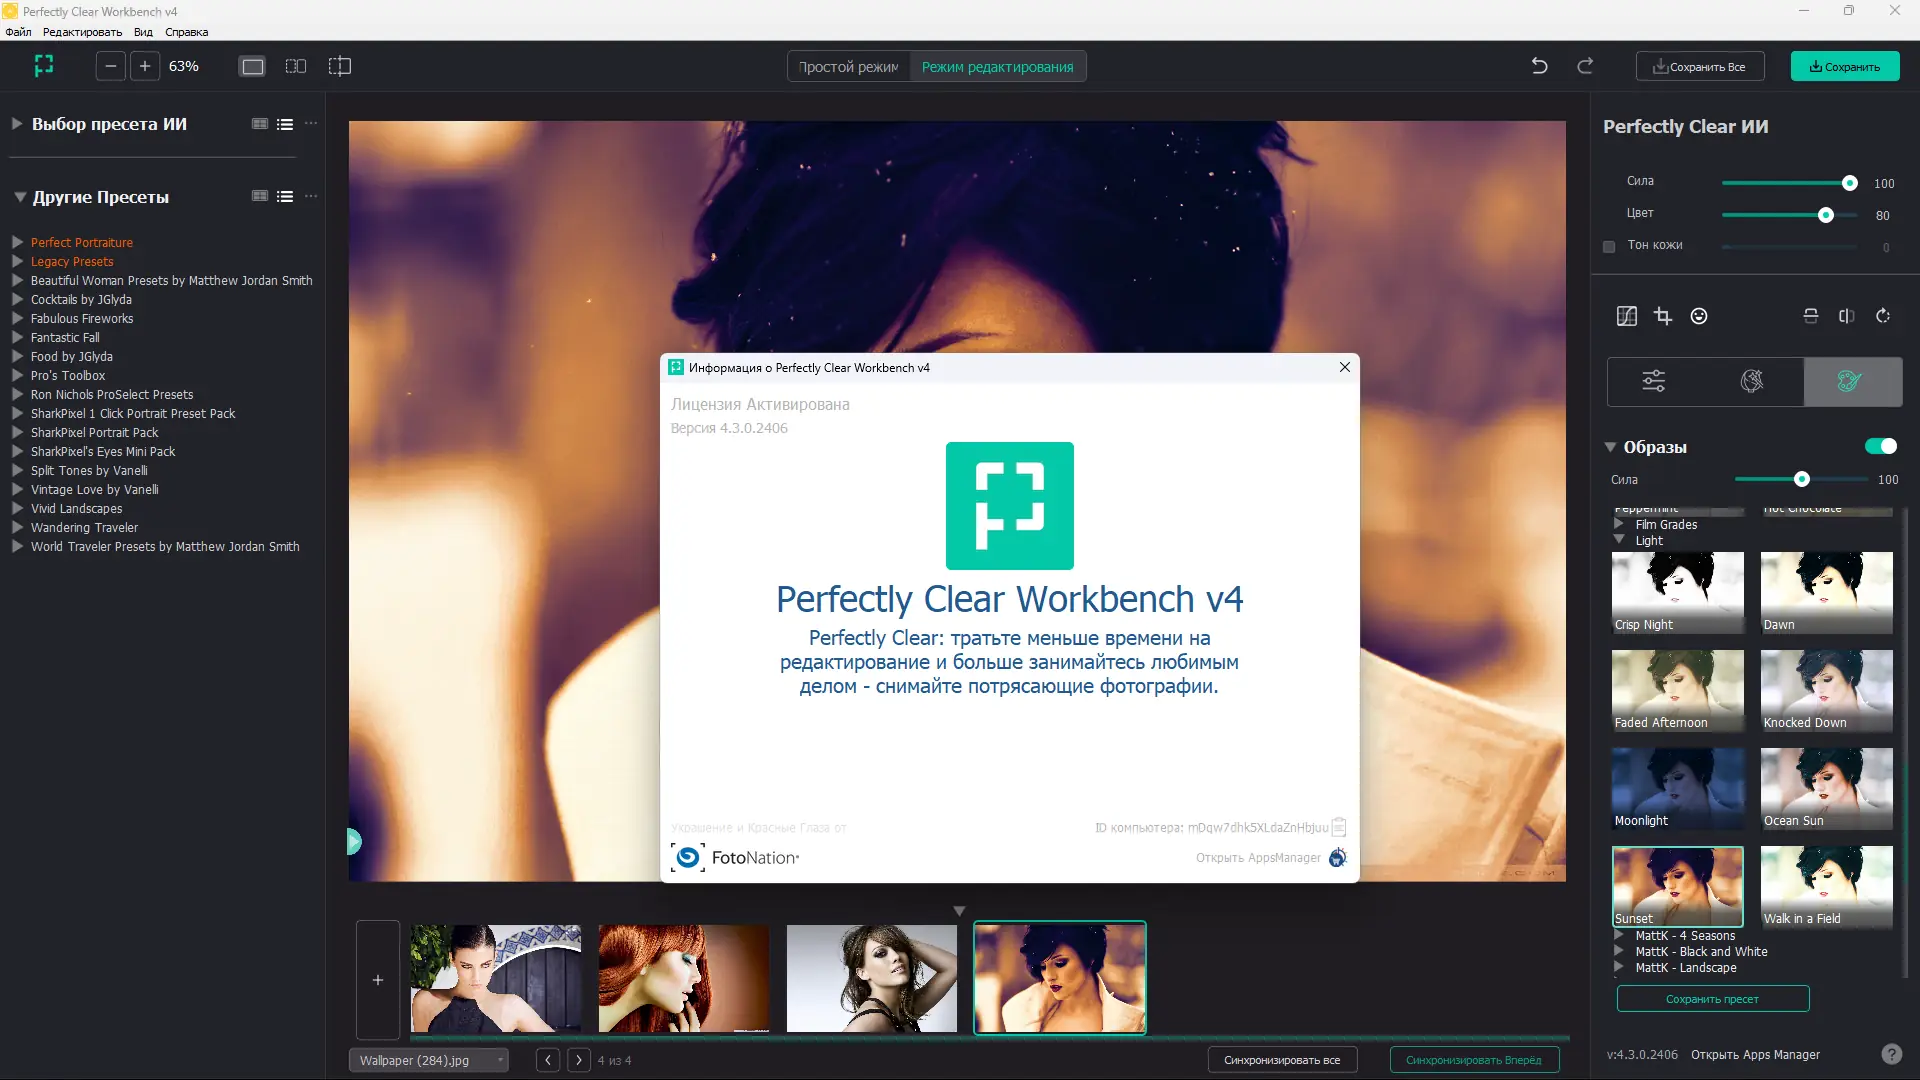Enable the Тон кожи checkbox
The height and width of the screenshot is (1080, 1920).
[x=1609, y=246]
